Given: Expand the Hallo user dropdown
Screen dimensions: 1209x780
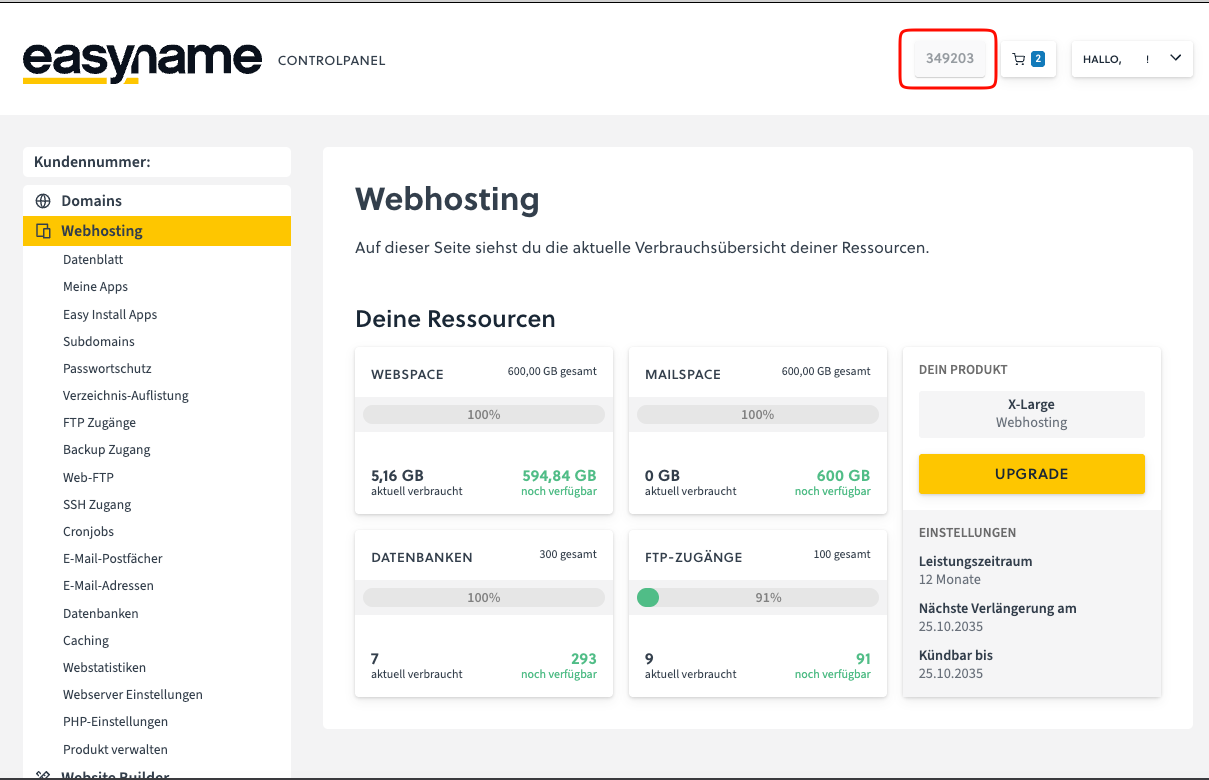Looking at the screenshot, I should click(1175, 58).
